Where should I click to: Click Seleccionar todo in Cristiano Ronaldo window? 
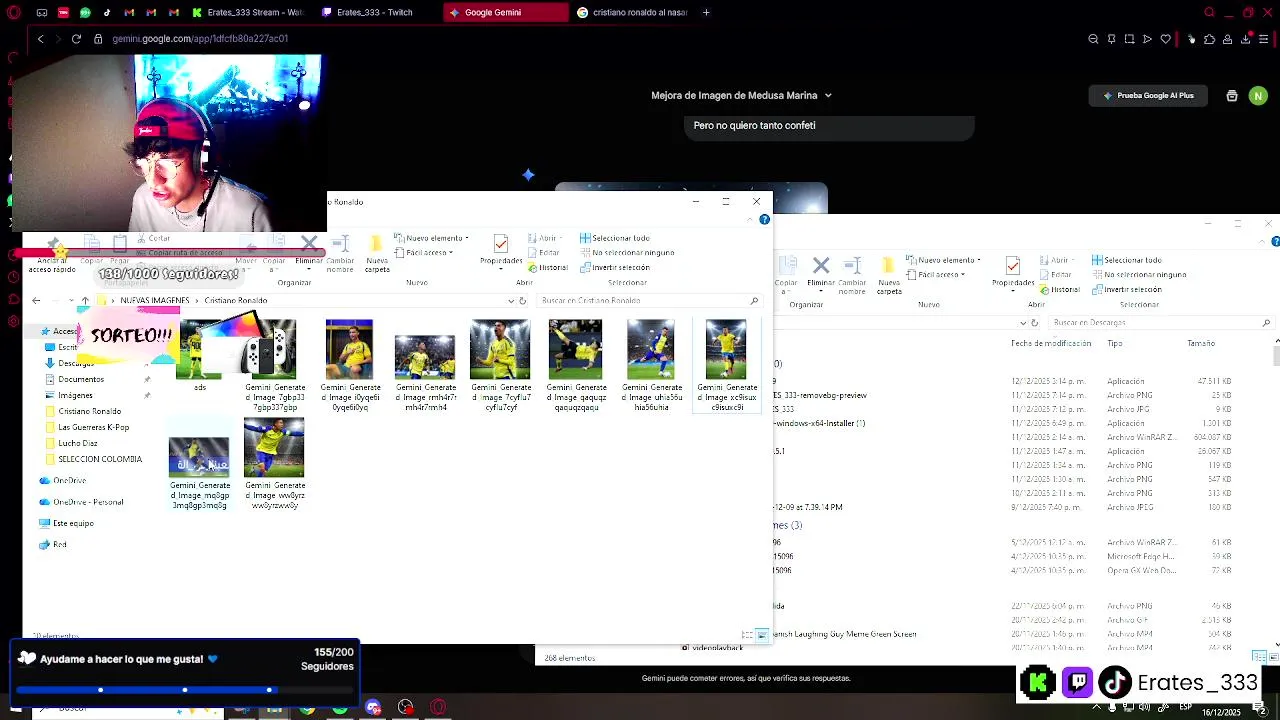tap(614, 238)
